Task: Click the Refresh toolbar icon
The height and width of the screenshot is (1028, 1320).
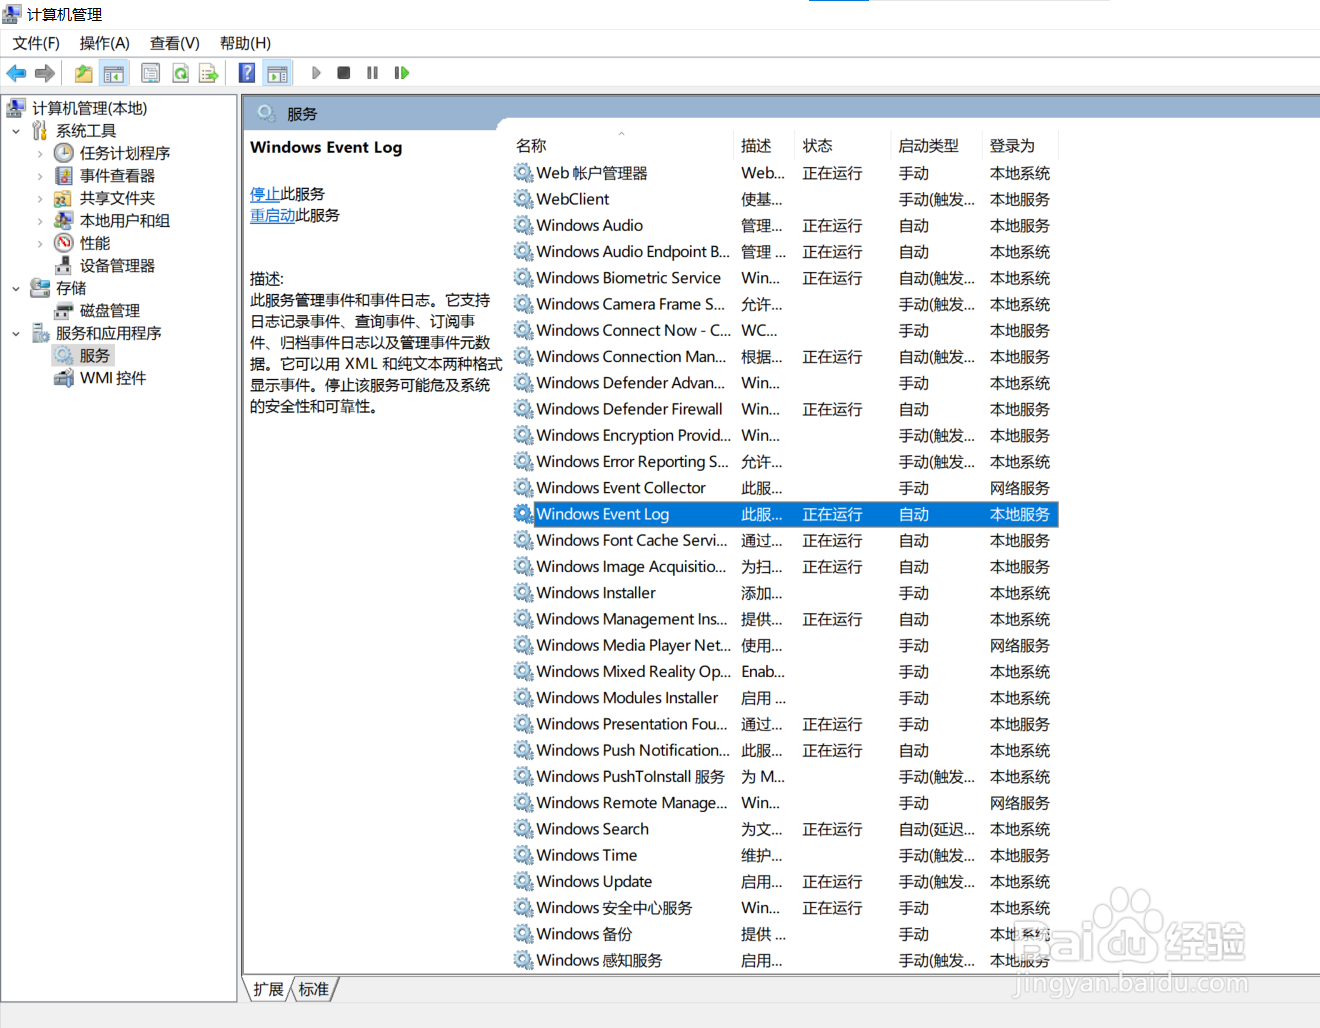Action: pyautogui.click(x=180, y=73)
